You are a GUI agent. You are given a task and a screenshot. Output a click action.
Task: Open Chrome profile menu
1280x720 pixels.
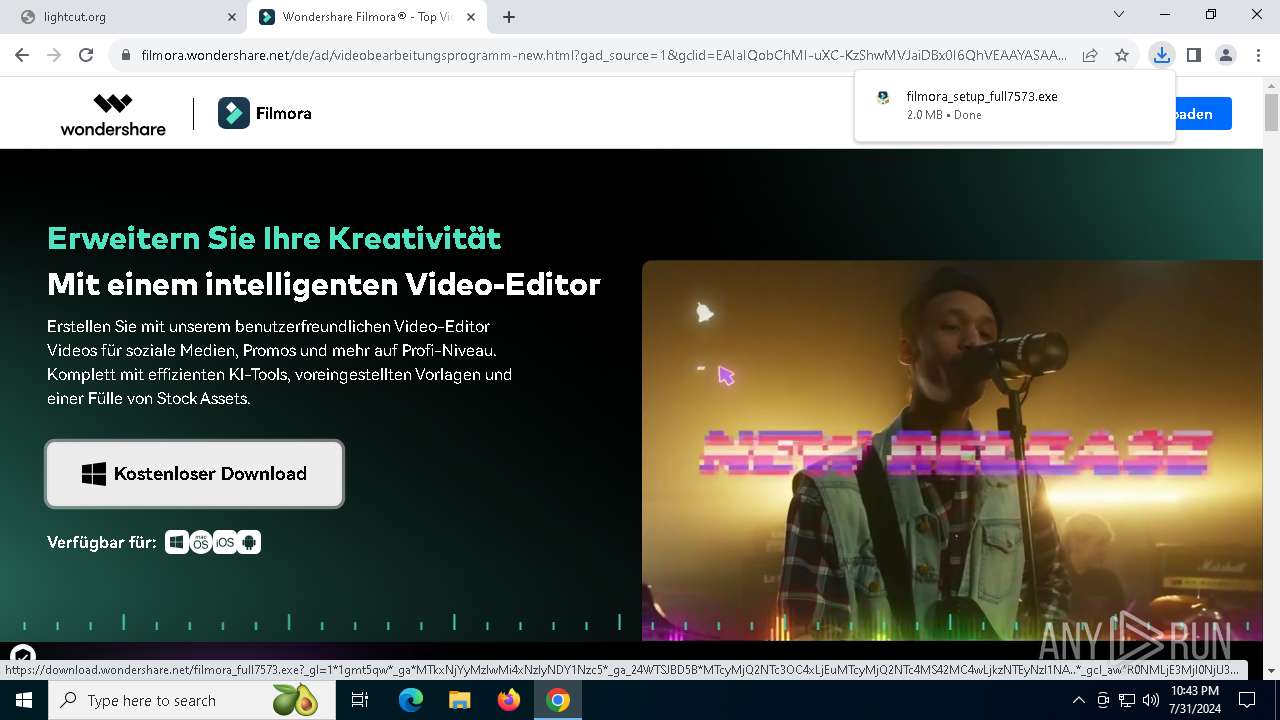(x=1226, y=55)
